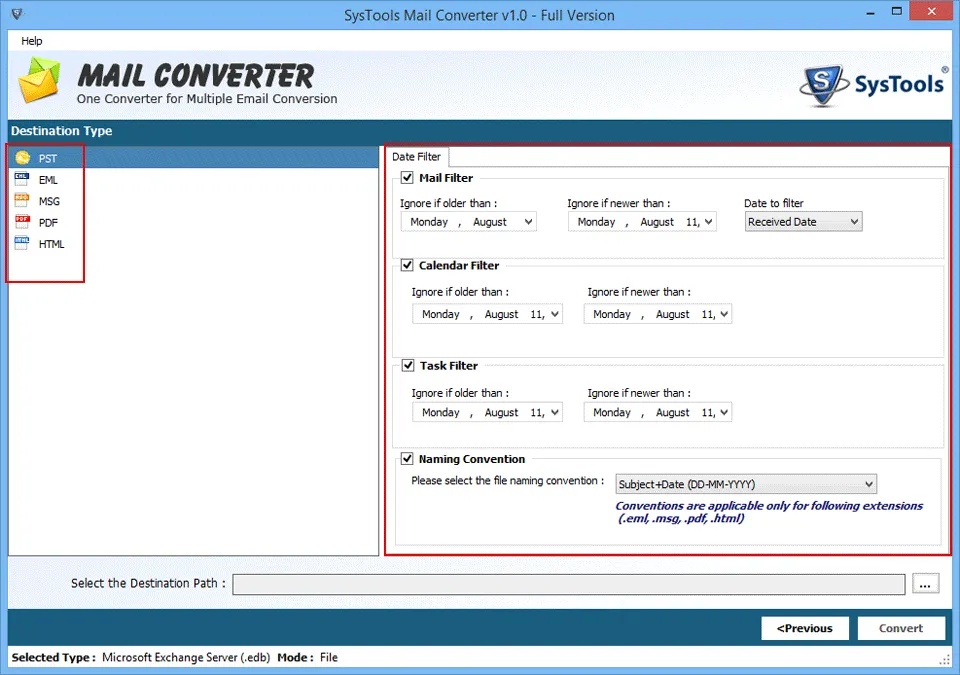This screenshot has height=675, width=960.
Task: Click the title bar app icon
Action: click(17, 13)
